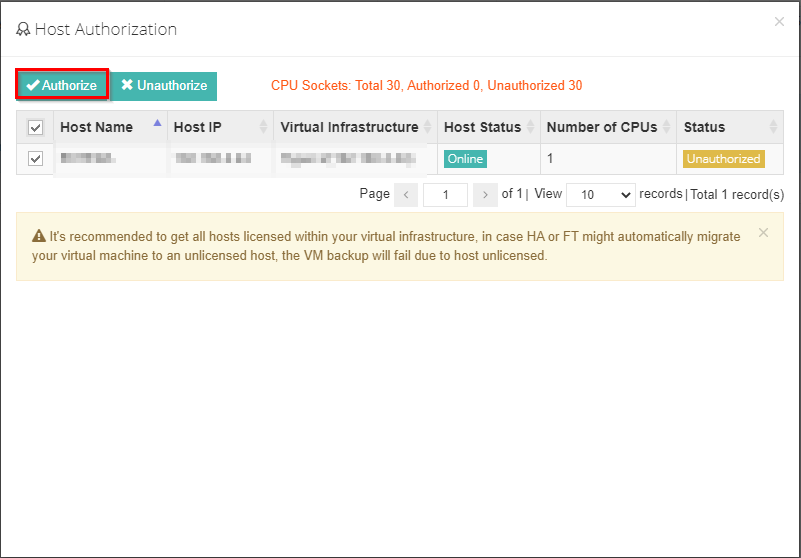Sort by Host IP column
This screenshot has height=558, width=801.
[x=220, y=127]
